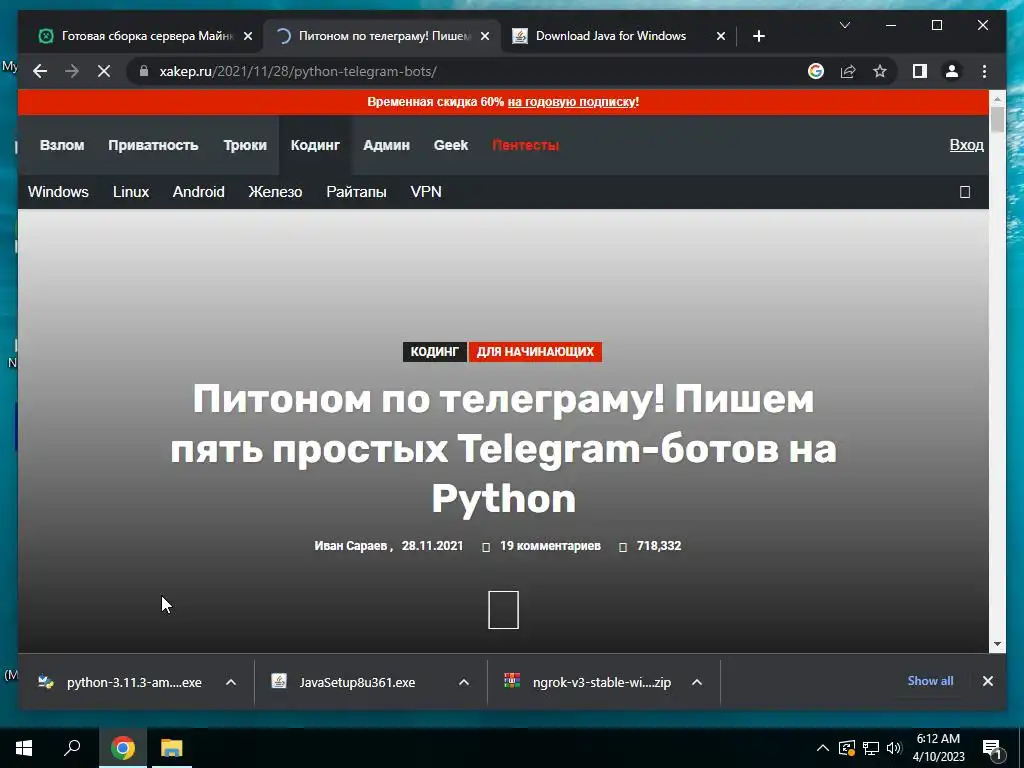
Task: Close the Готовая сборка сервера tab
Action: (x=248, y=36)
